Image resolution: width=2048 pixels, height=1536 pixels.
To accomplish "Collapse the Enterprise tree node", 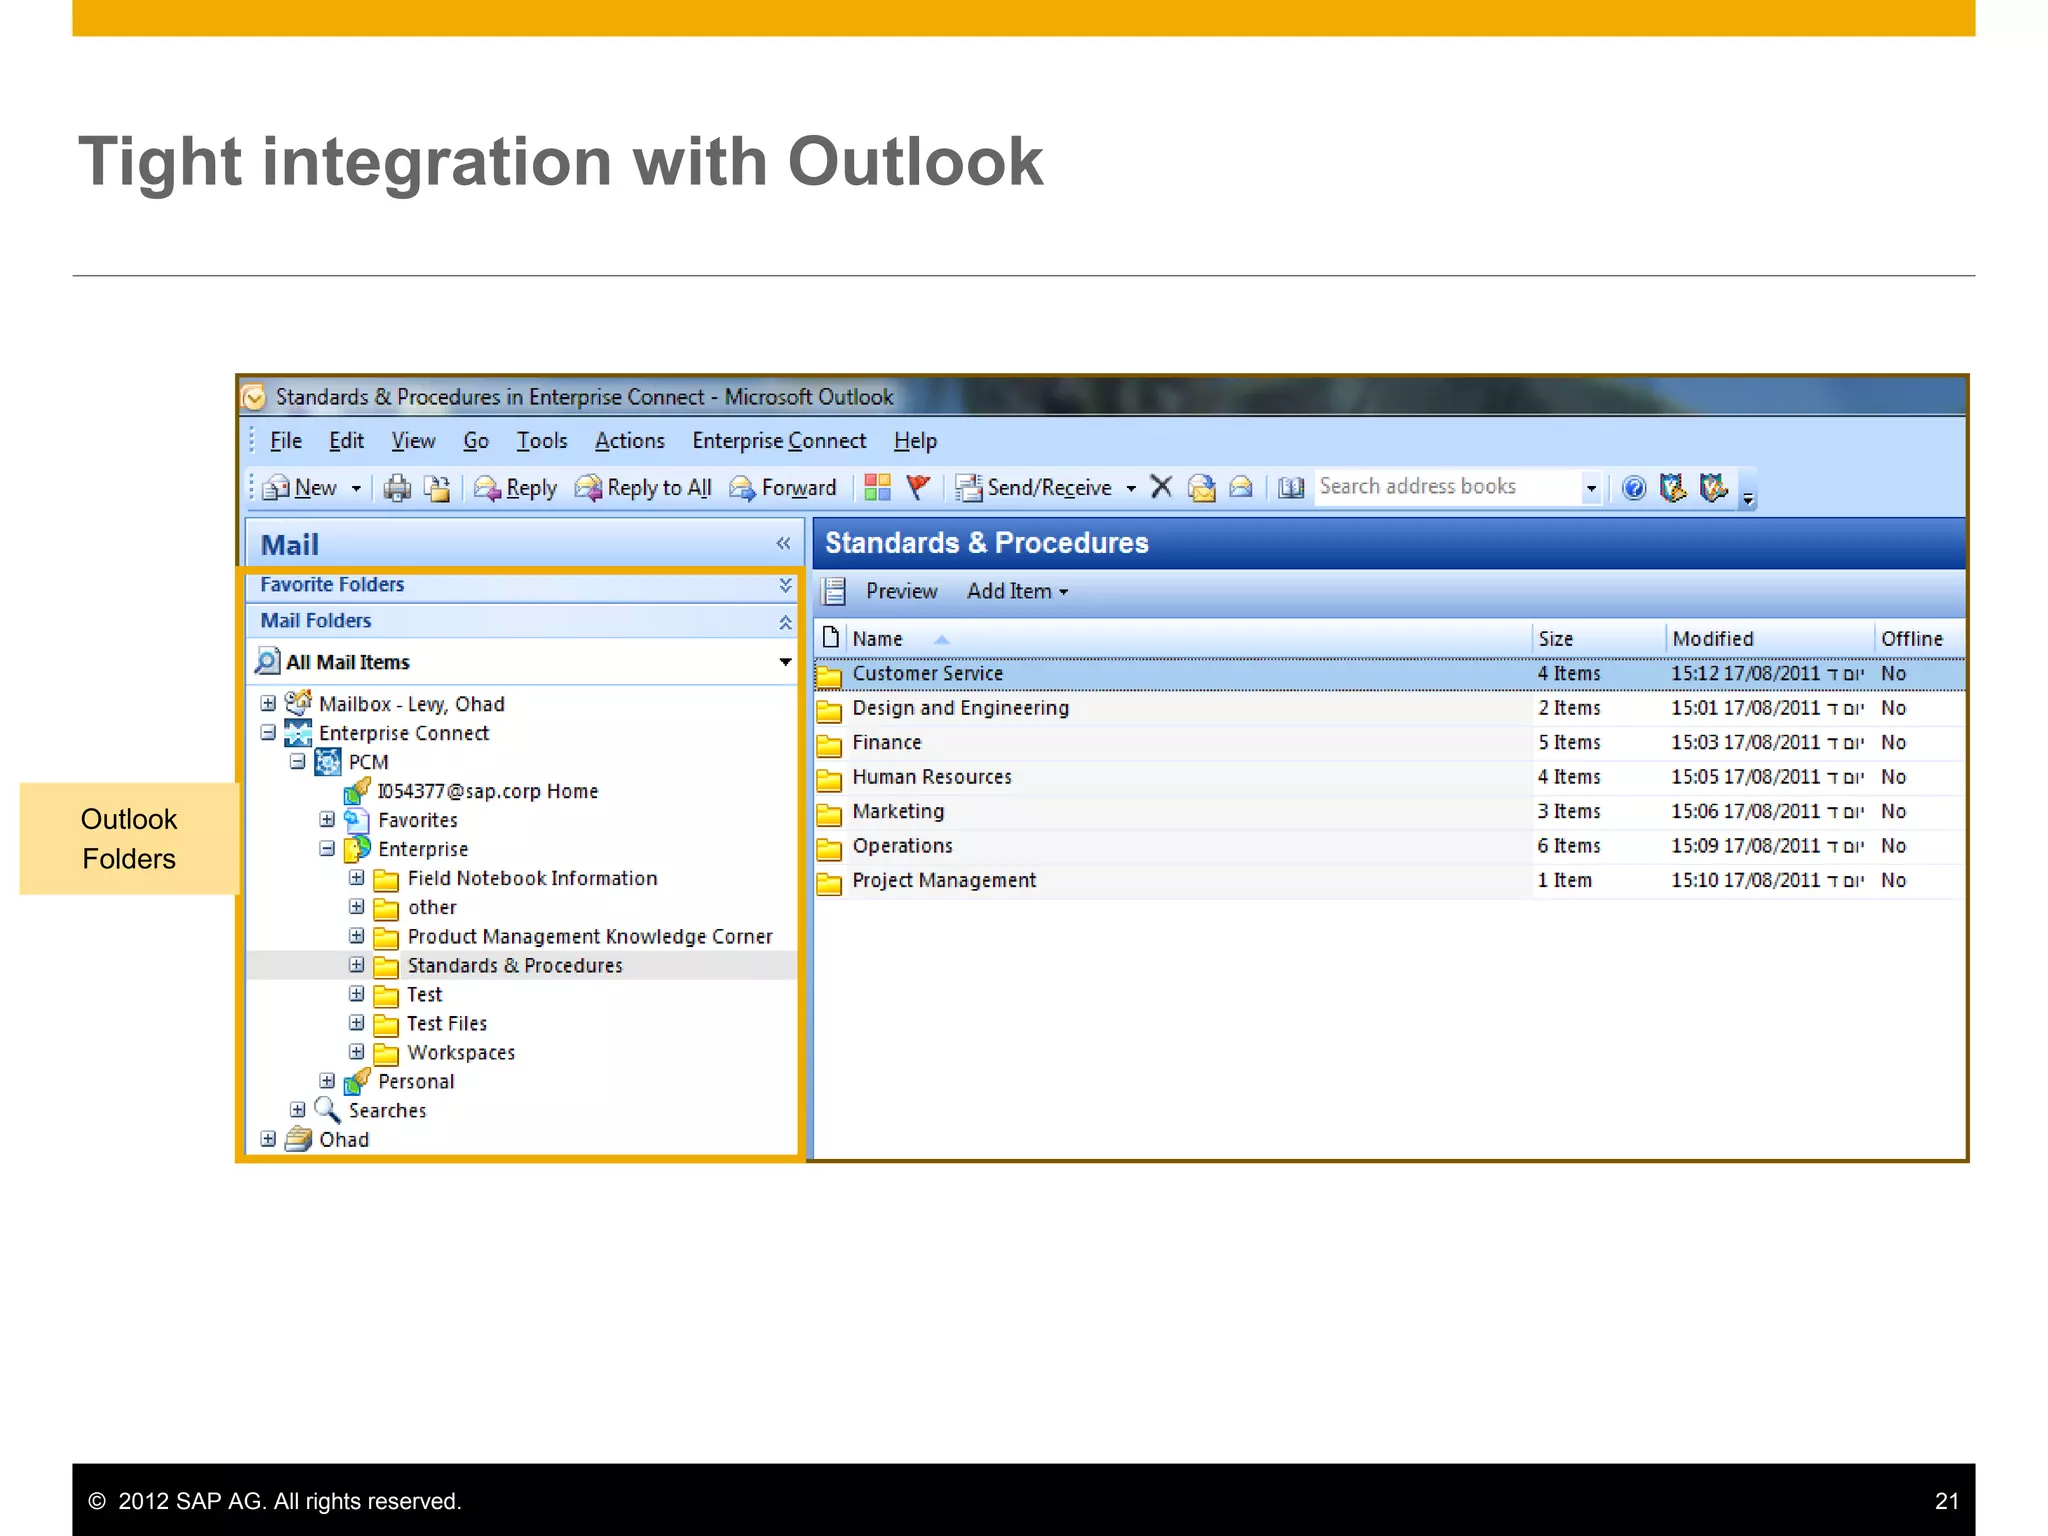I will pyautogui.click(x=327, y=848).
